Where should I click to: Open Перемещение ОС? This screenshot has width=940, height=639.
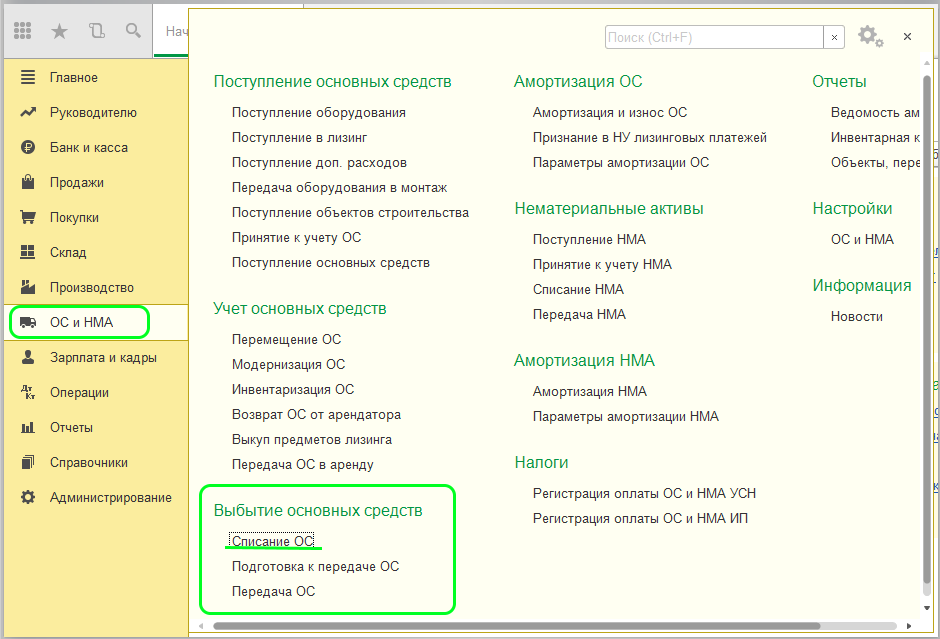tap(287, 339)
